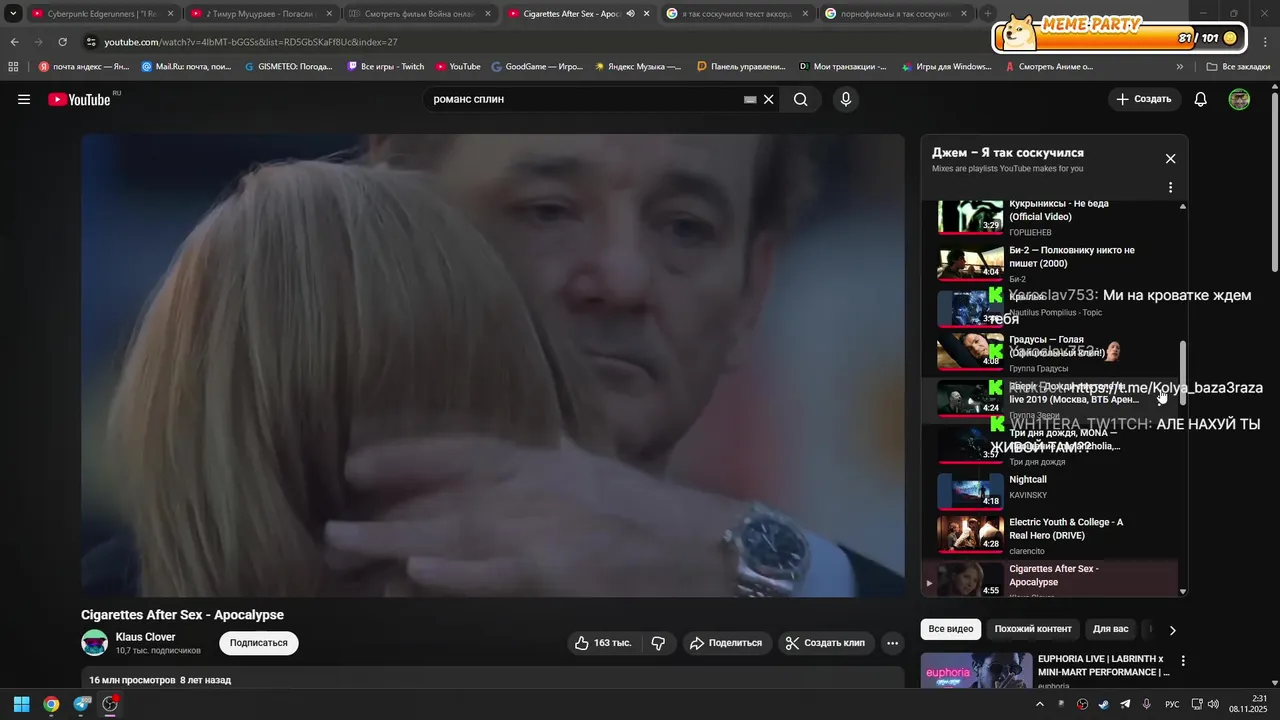Switch to Cyberpunk: Edgerunners tab
The width and height of the screenshot is (1280, 720).
(x=103, y=14)
